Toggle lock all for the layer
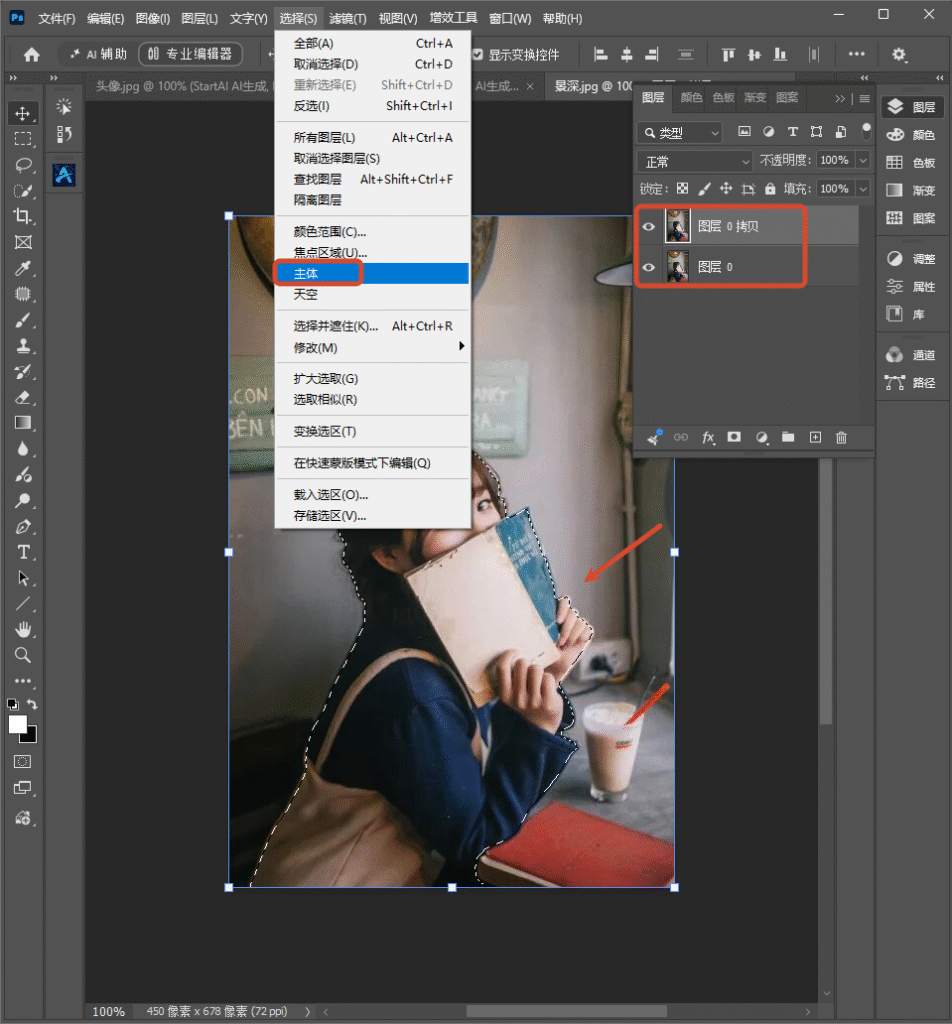This screenshot has width=952, height=1024. [770, 189]
